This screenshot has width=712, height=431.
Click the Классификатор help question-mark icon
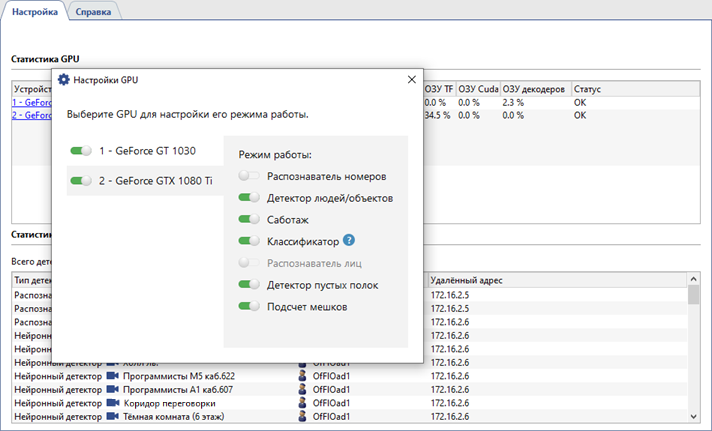[349, 241]
